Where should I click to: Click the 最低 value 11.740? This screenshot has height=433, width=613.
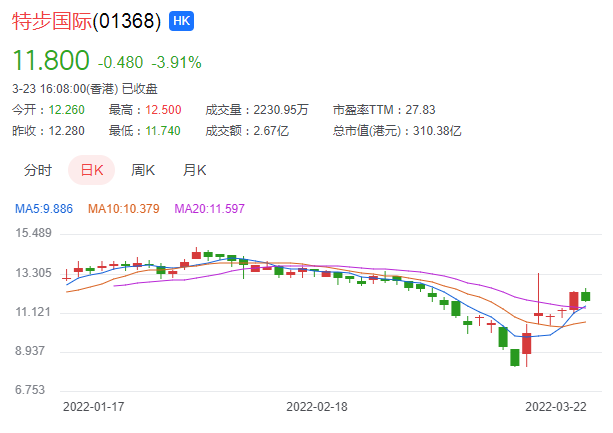click(x=163, y=131)
